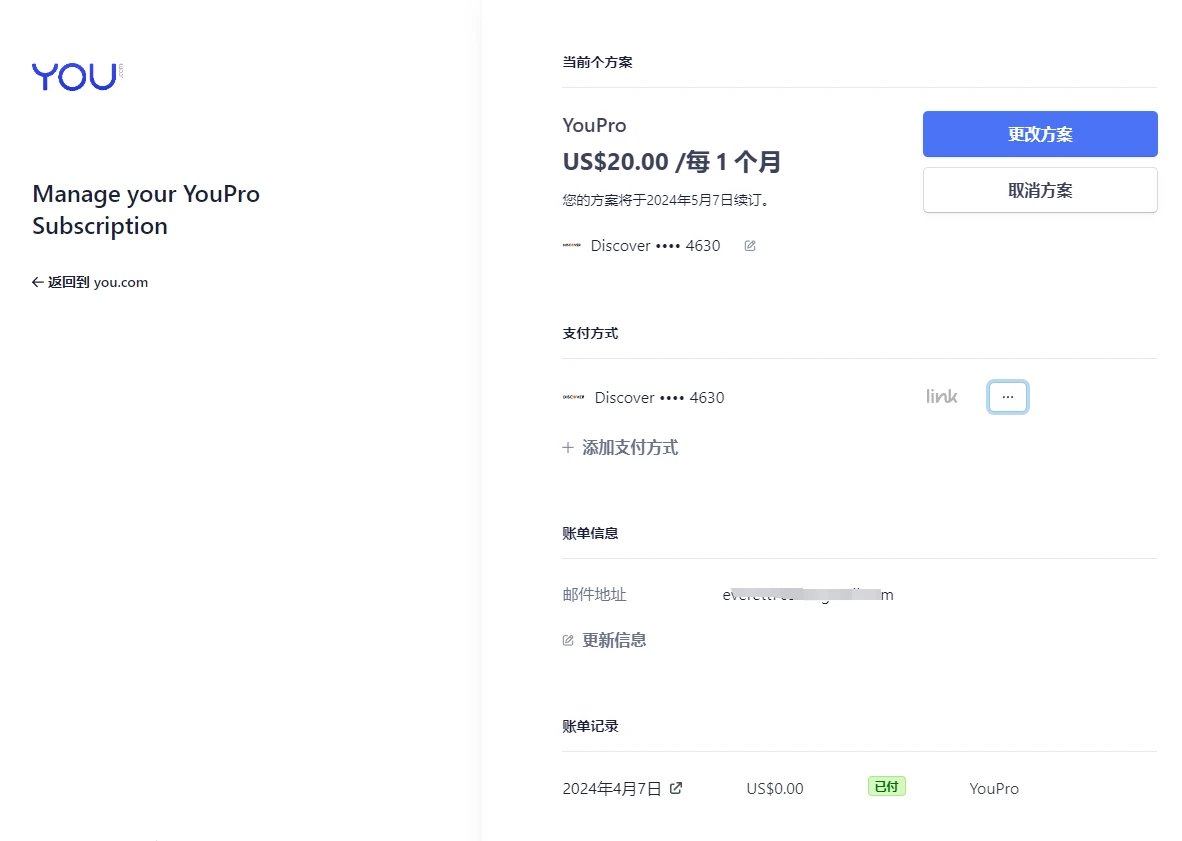Click the US$0.00 invoice amount
The height and width of the screenshot is (841, 1182).
[x=775, y=788]
